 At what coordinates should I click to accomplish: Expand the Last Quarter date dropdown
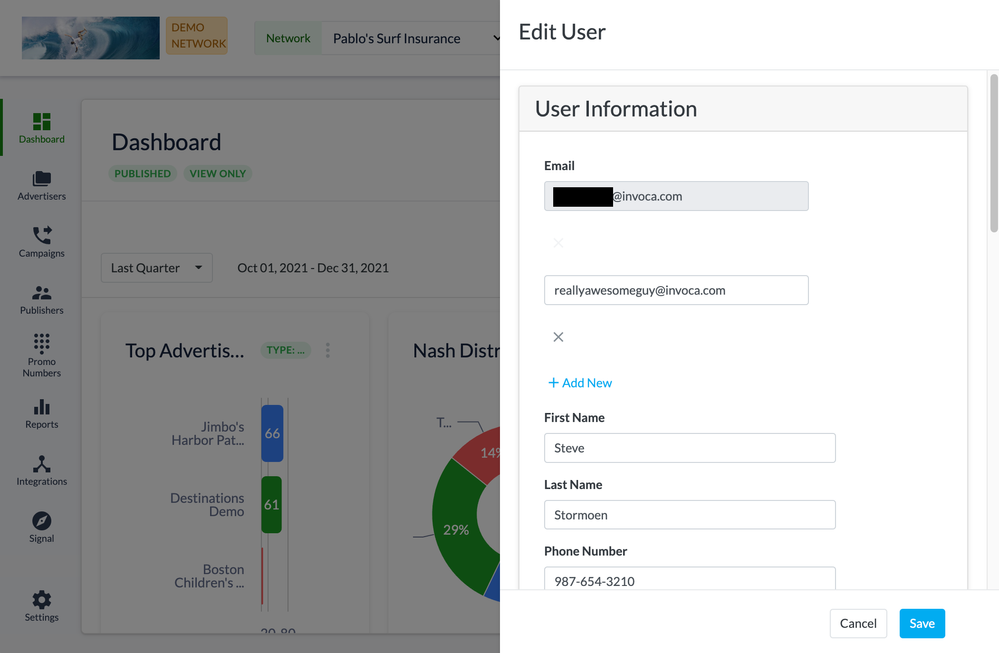(156, 268)
